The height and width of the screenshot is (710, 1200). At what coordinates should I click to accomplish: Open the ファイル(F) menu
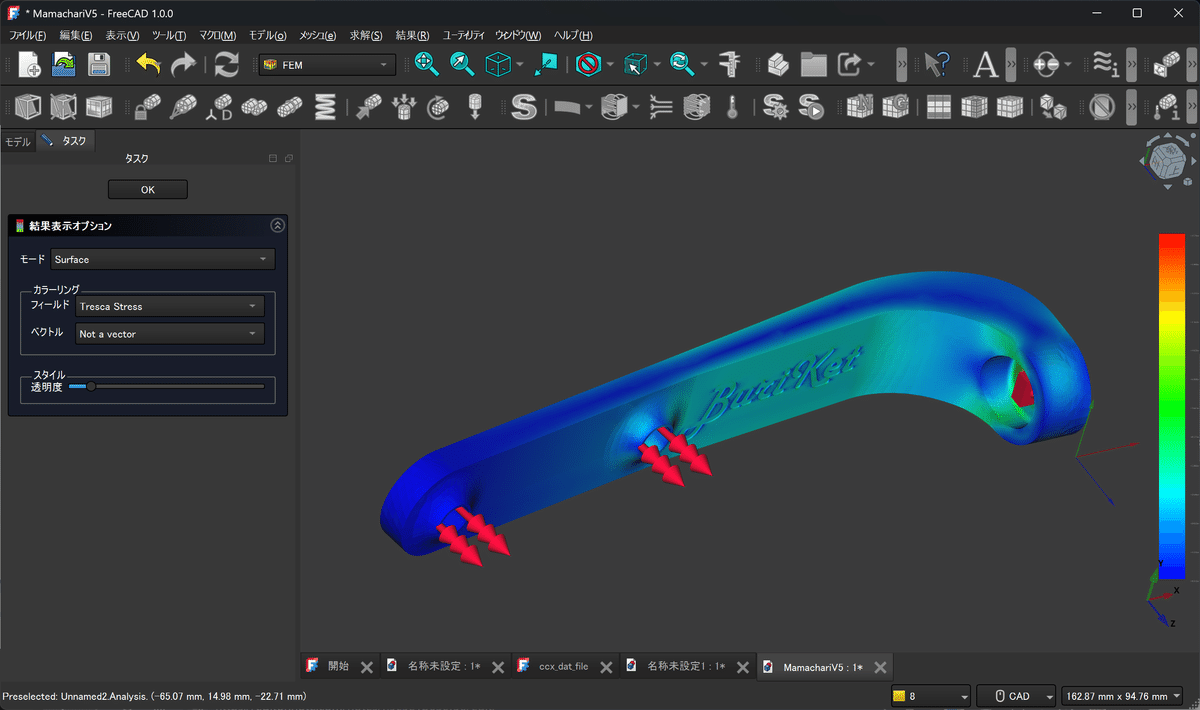(27, 35)
